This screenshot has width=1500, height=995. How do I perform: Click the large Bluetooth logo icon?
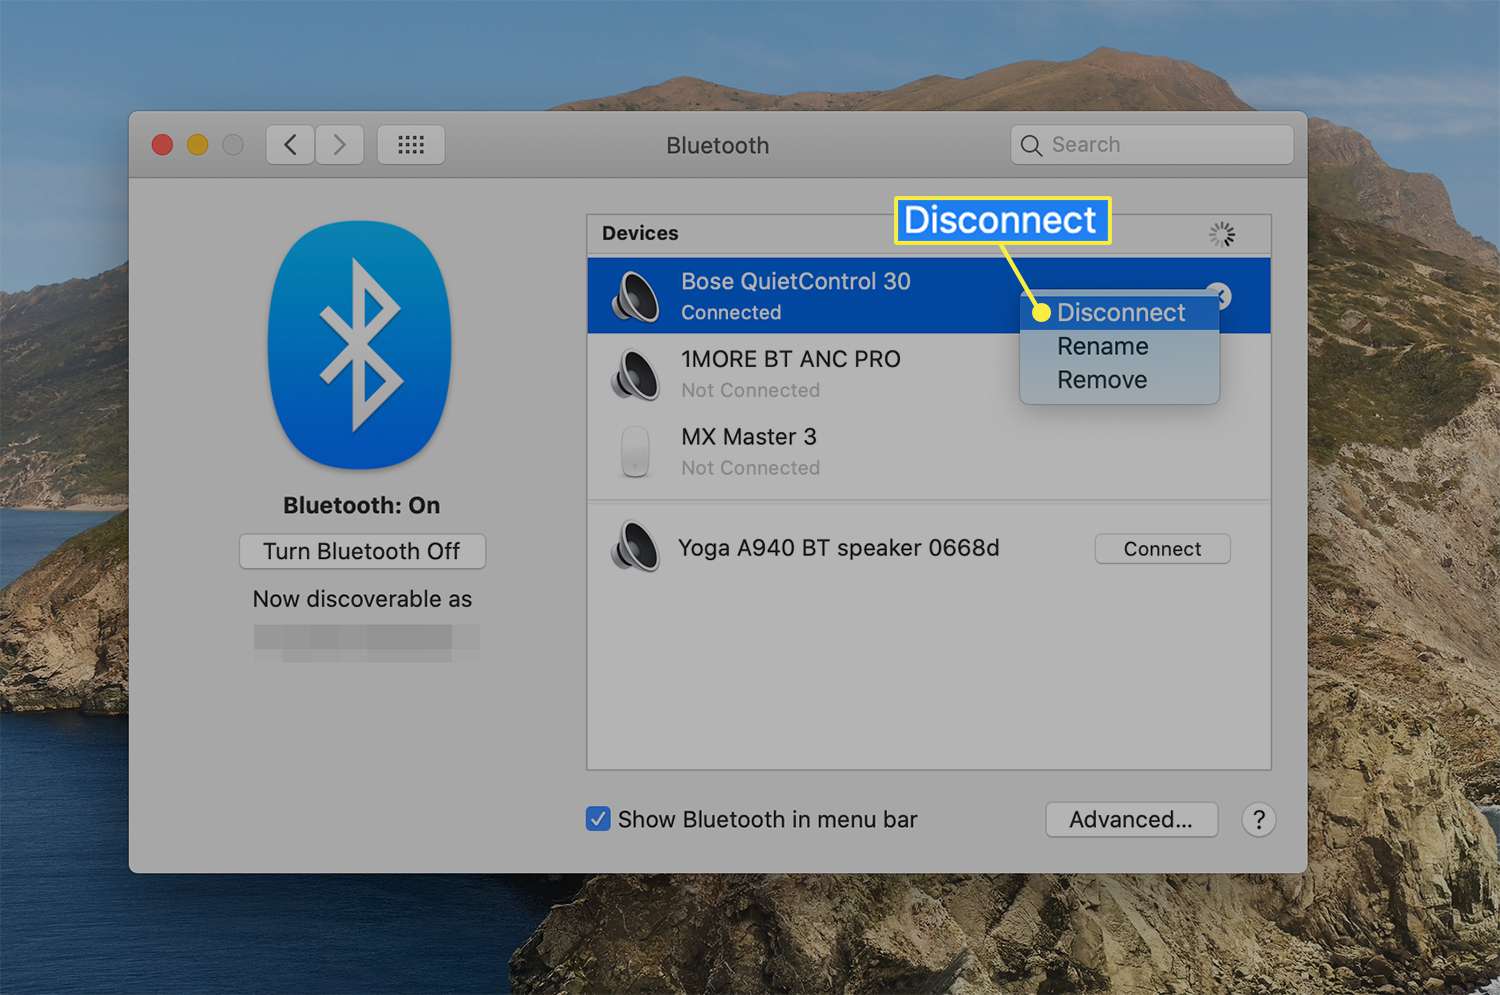click(x=360, y=345)
